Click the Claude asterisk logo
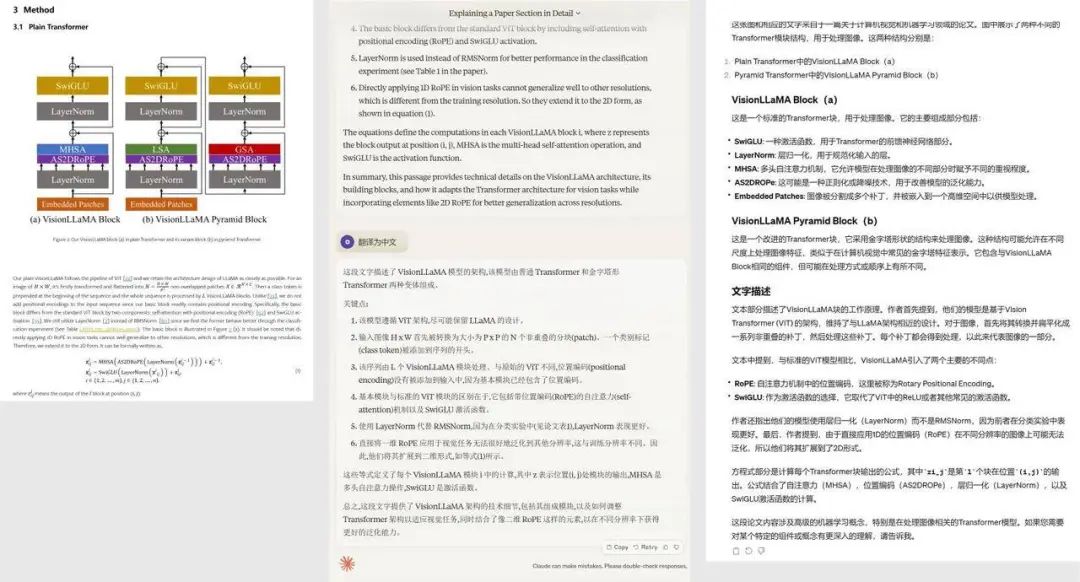Viewport: 1080px width, 582px height. [x=347, y=564]
